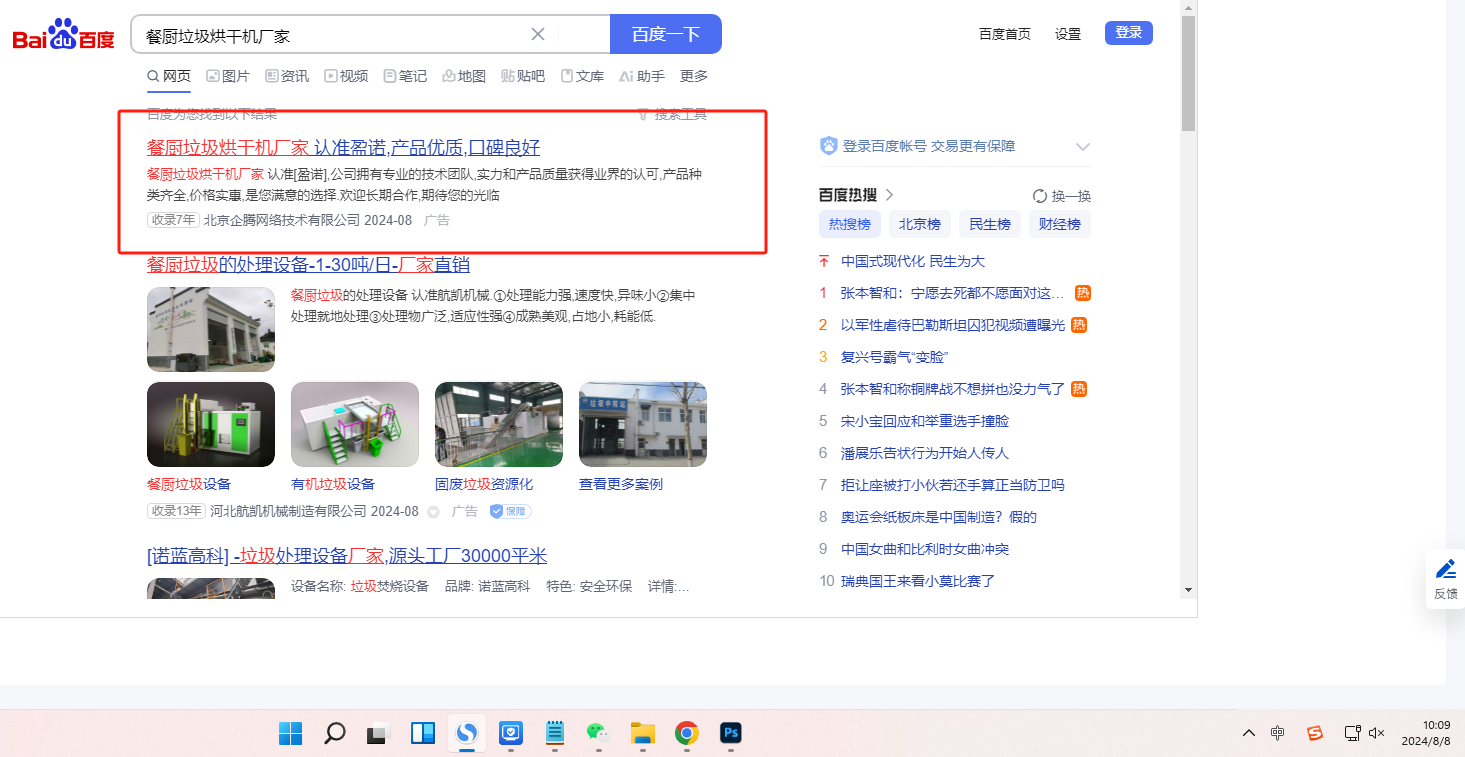Screen dimensions: 1465x757
Task: Open Photoshop from the taskbar
Action: pyautogui.click(x=731, y=734)
